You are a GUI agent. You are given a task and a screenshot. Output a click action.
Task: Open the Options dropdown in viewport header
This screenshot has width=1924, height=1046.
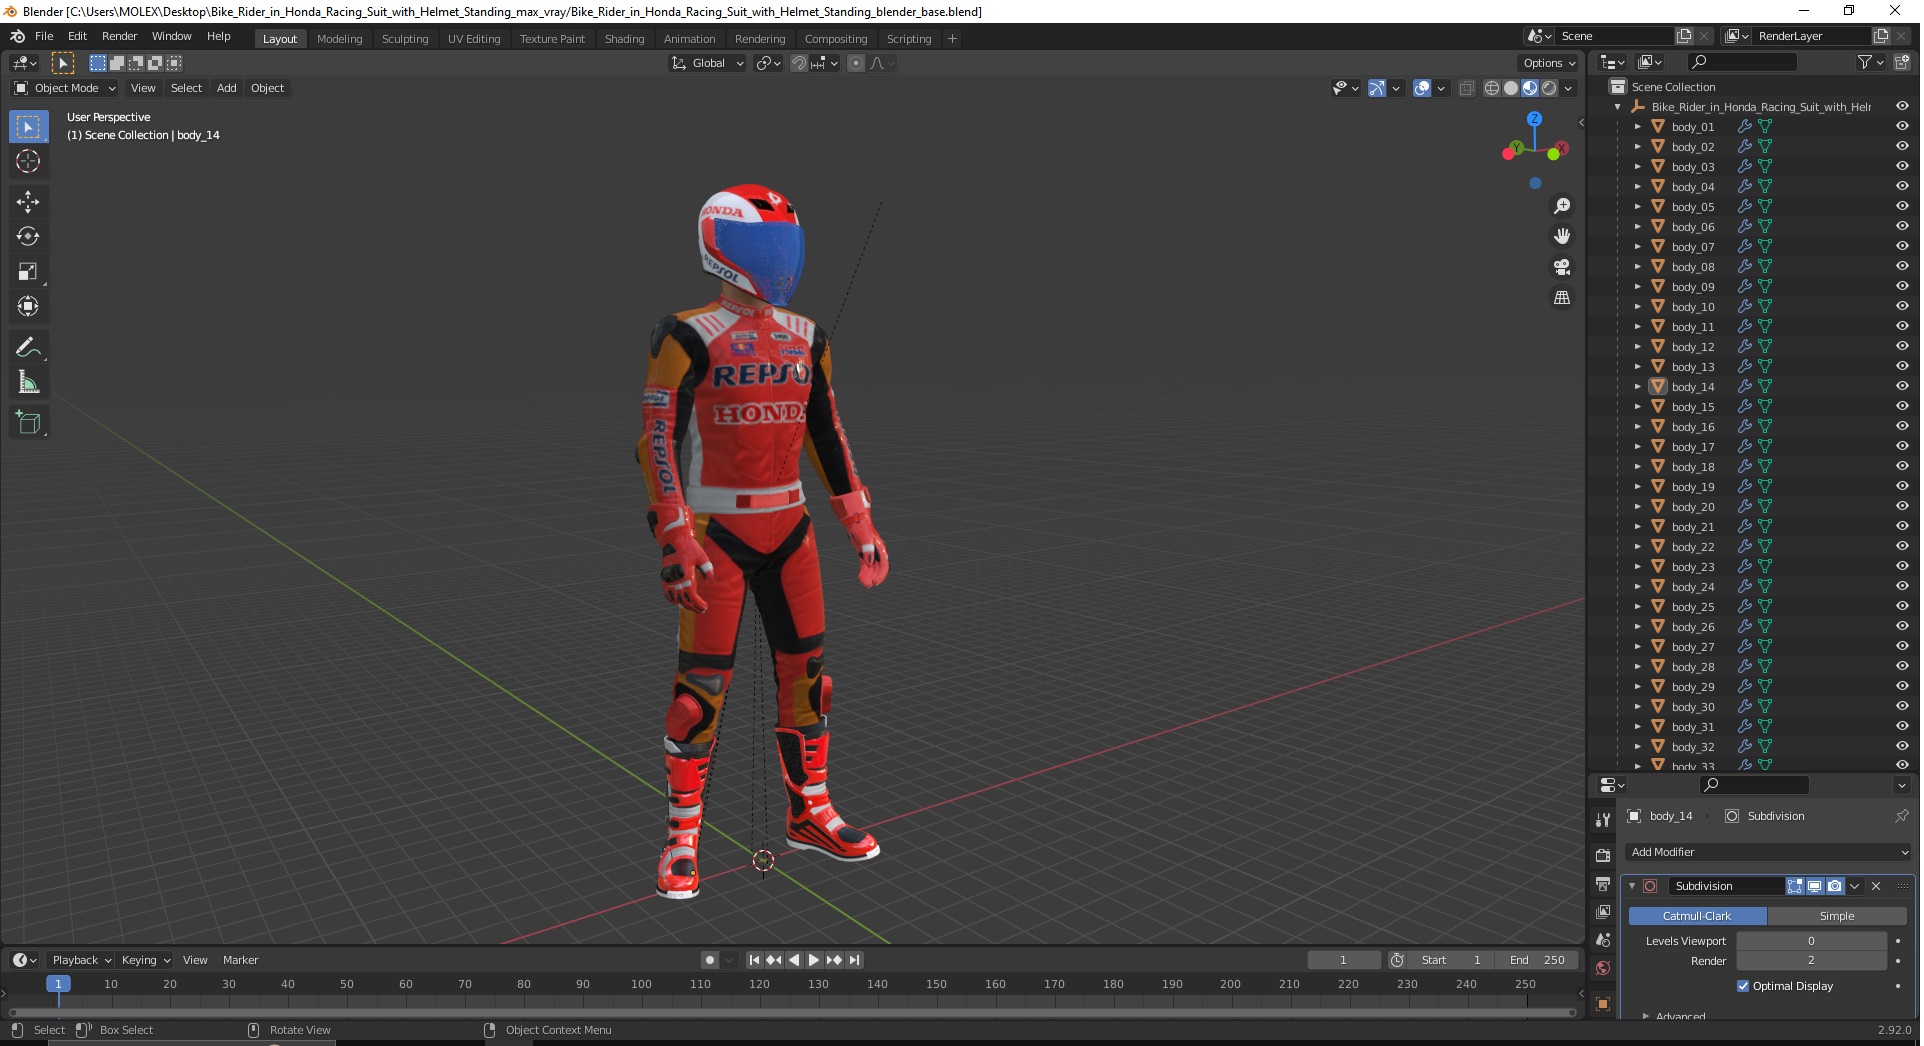click(1549, 63)
